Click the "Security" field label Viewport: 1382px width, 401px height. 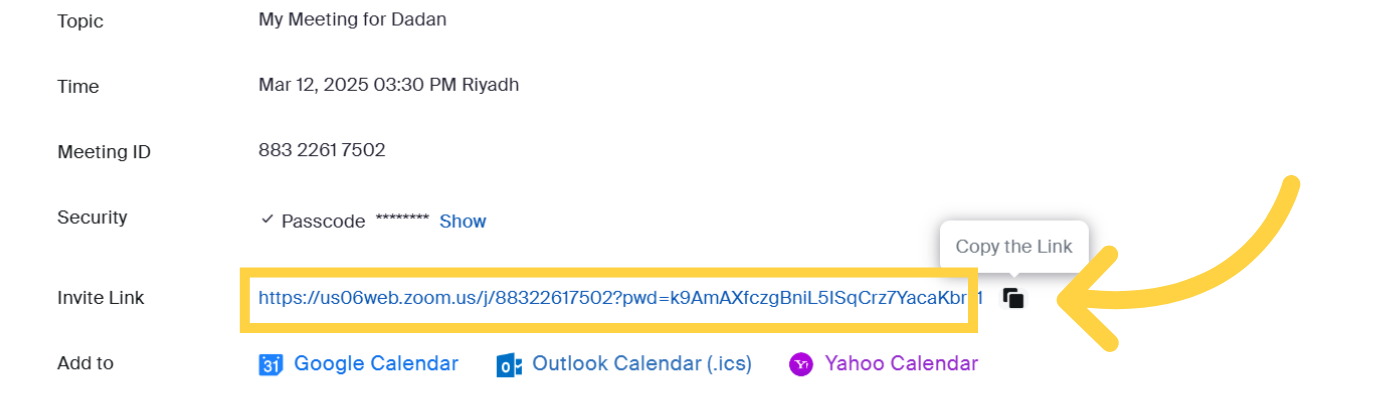92,217
